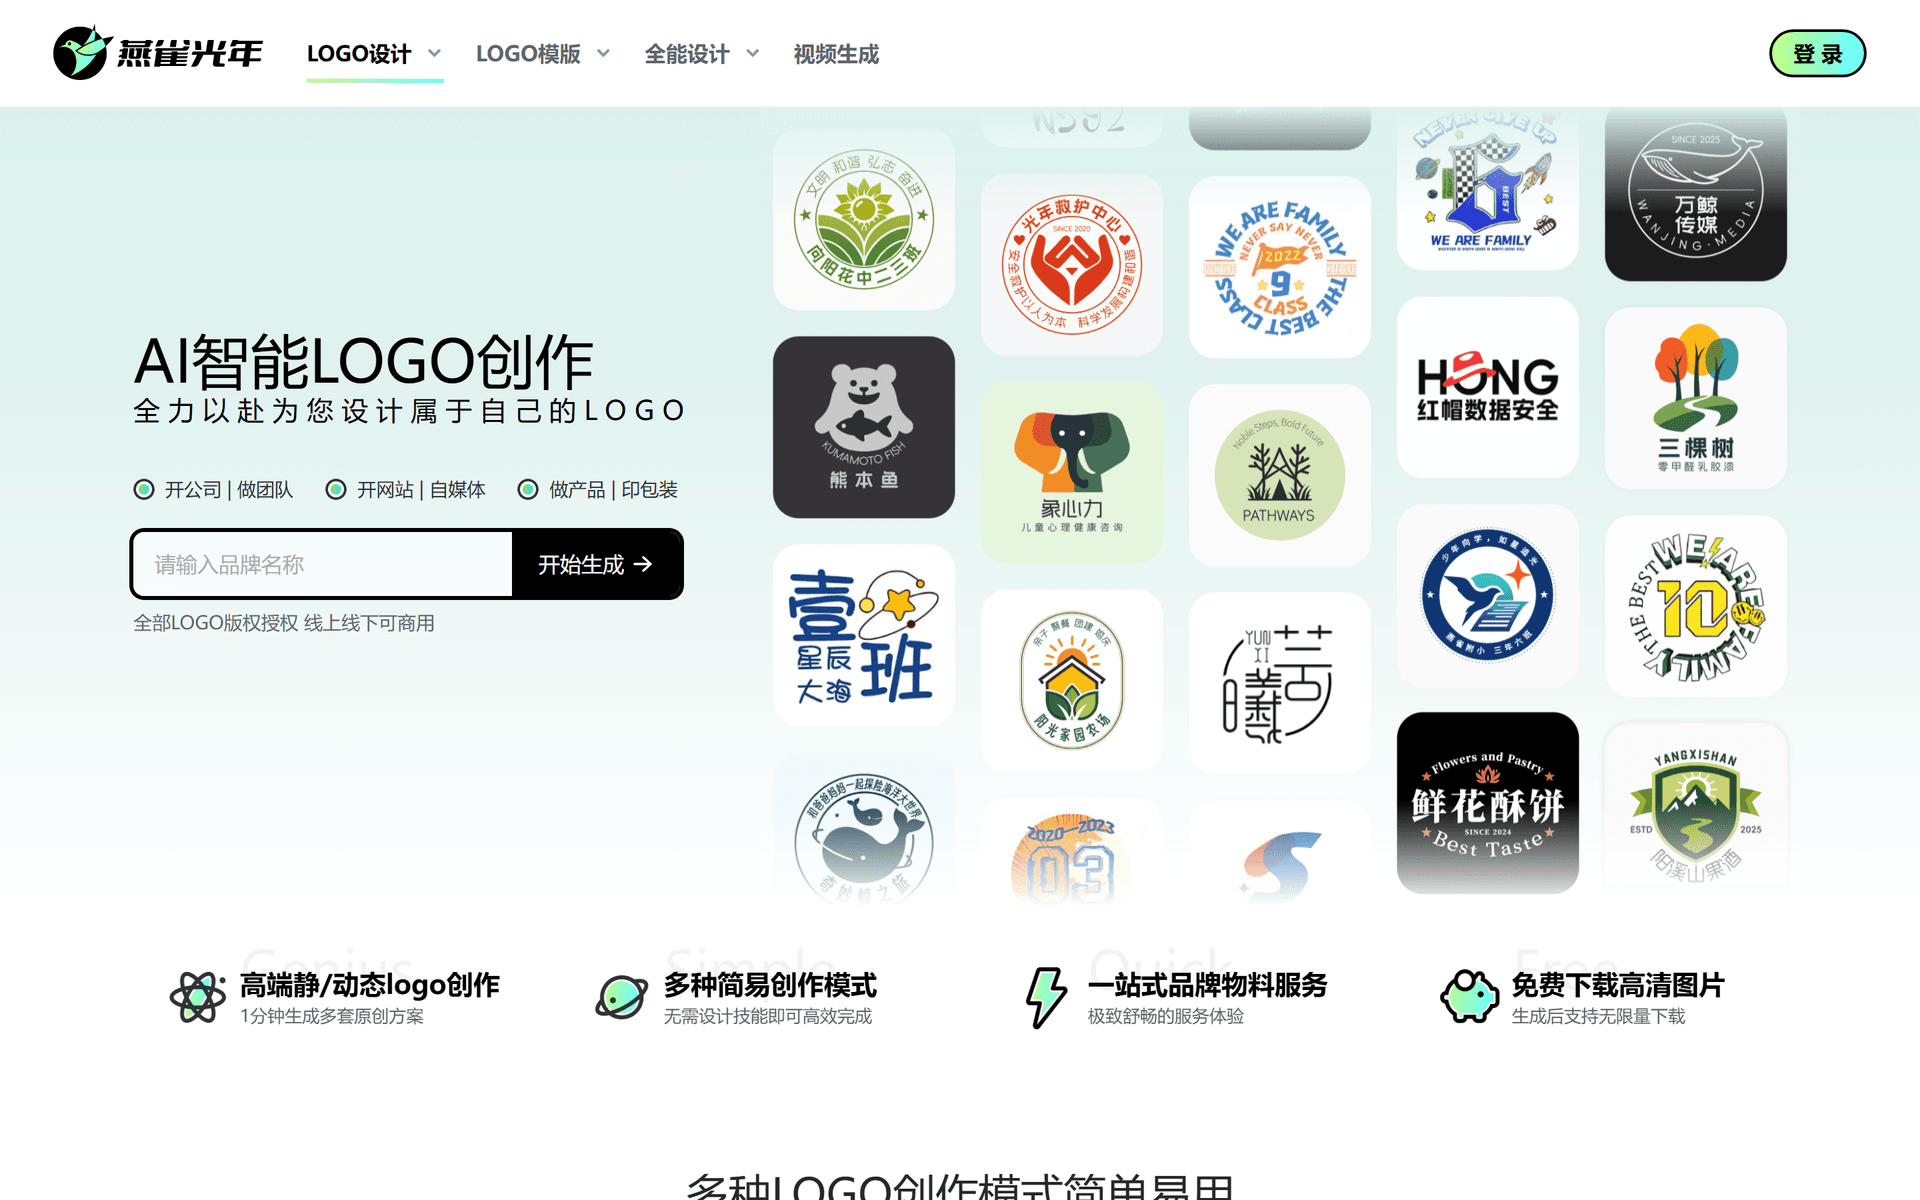Open the WE ARE FAMILY 9 CLASS logo
1920x1200 pixels.
[1280, 267]
